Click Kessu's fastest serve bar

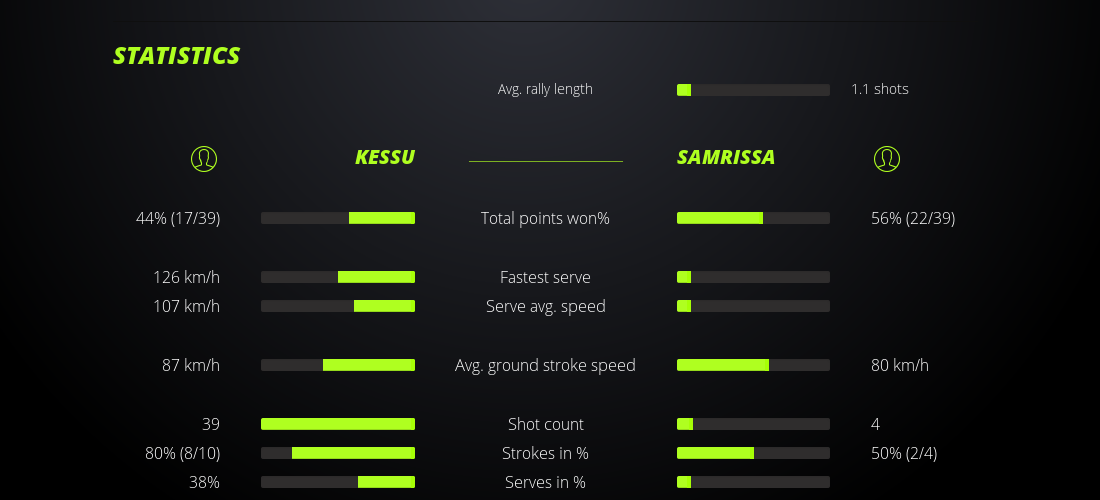click(x=338, y=277)
